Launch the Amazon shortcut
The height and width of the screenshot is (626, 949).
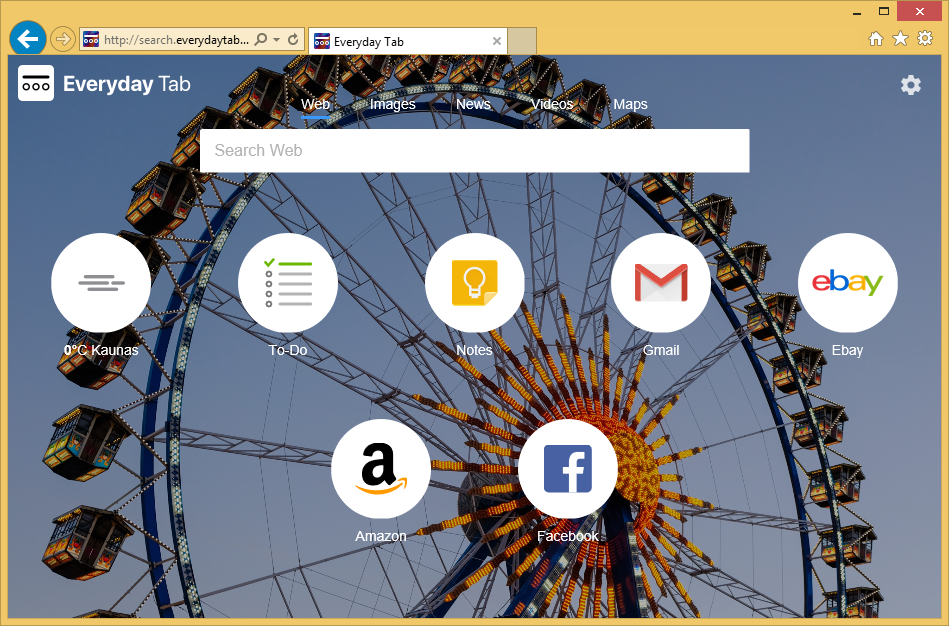click(381, 469)
